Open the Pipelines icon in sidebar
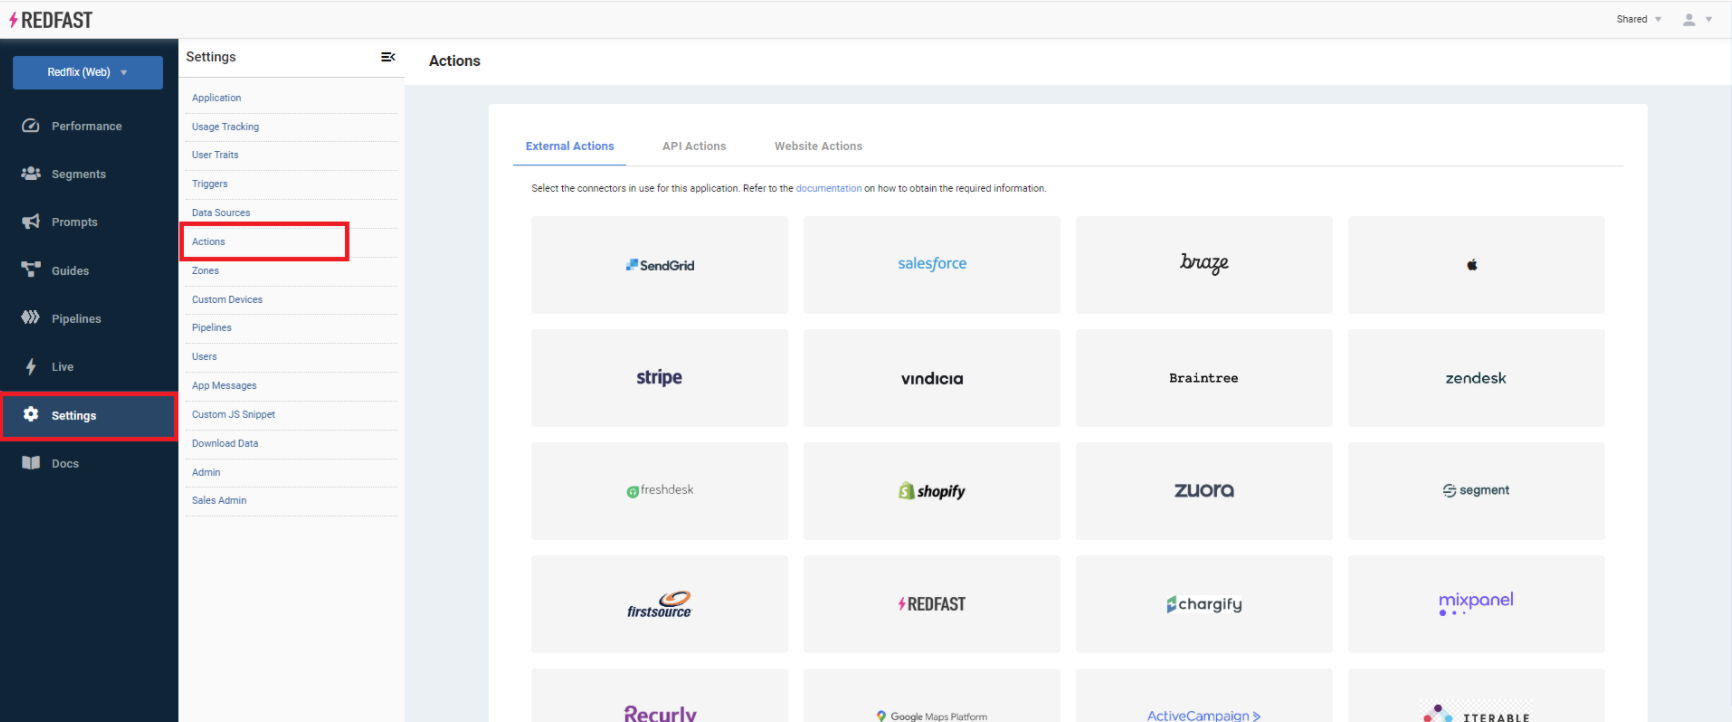The image size is (1732, 722). pos(31,318)
